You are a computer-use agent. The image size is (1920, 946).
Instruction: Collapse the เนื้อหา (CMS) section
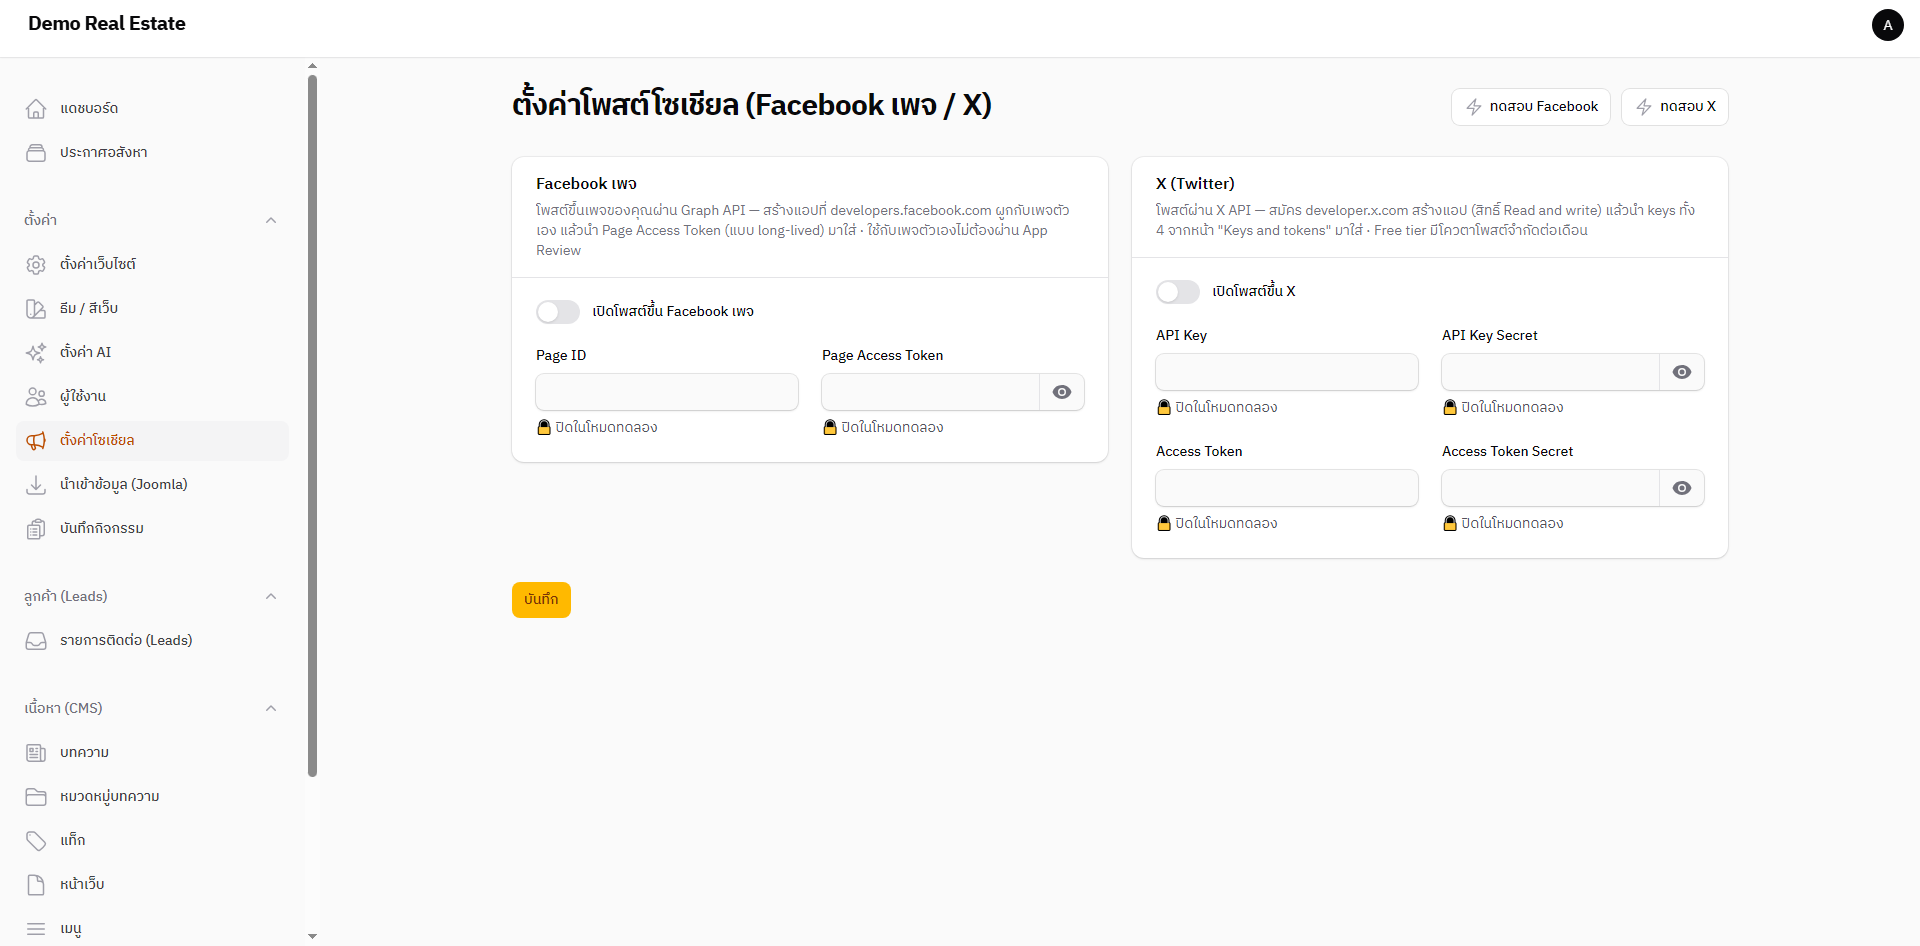click(x=271, y=708)
